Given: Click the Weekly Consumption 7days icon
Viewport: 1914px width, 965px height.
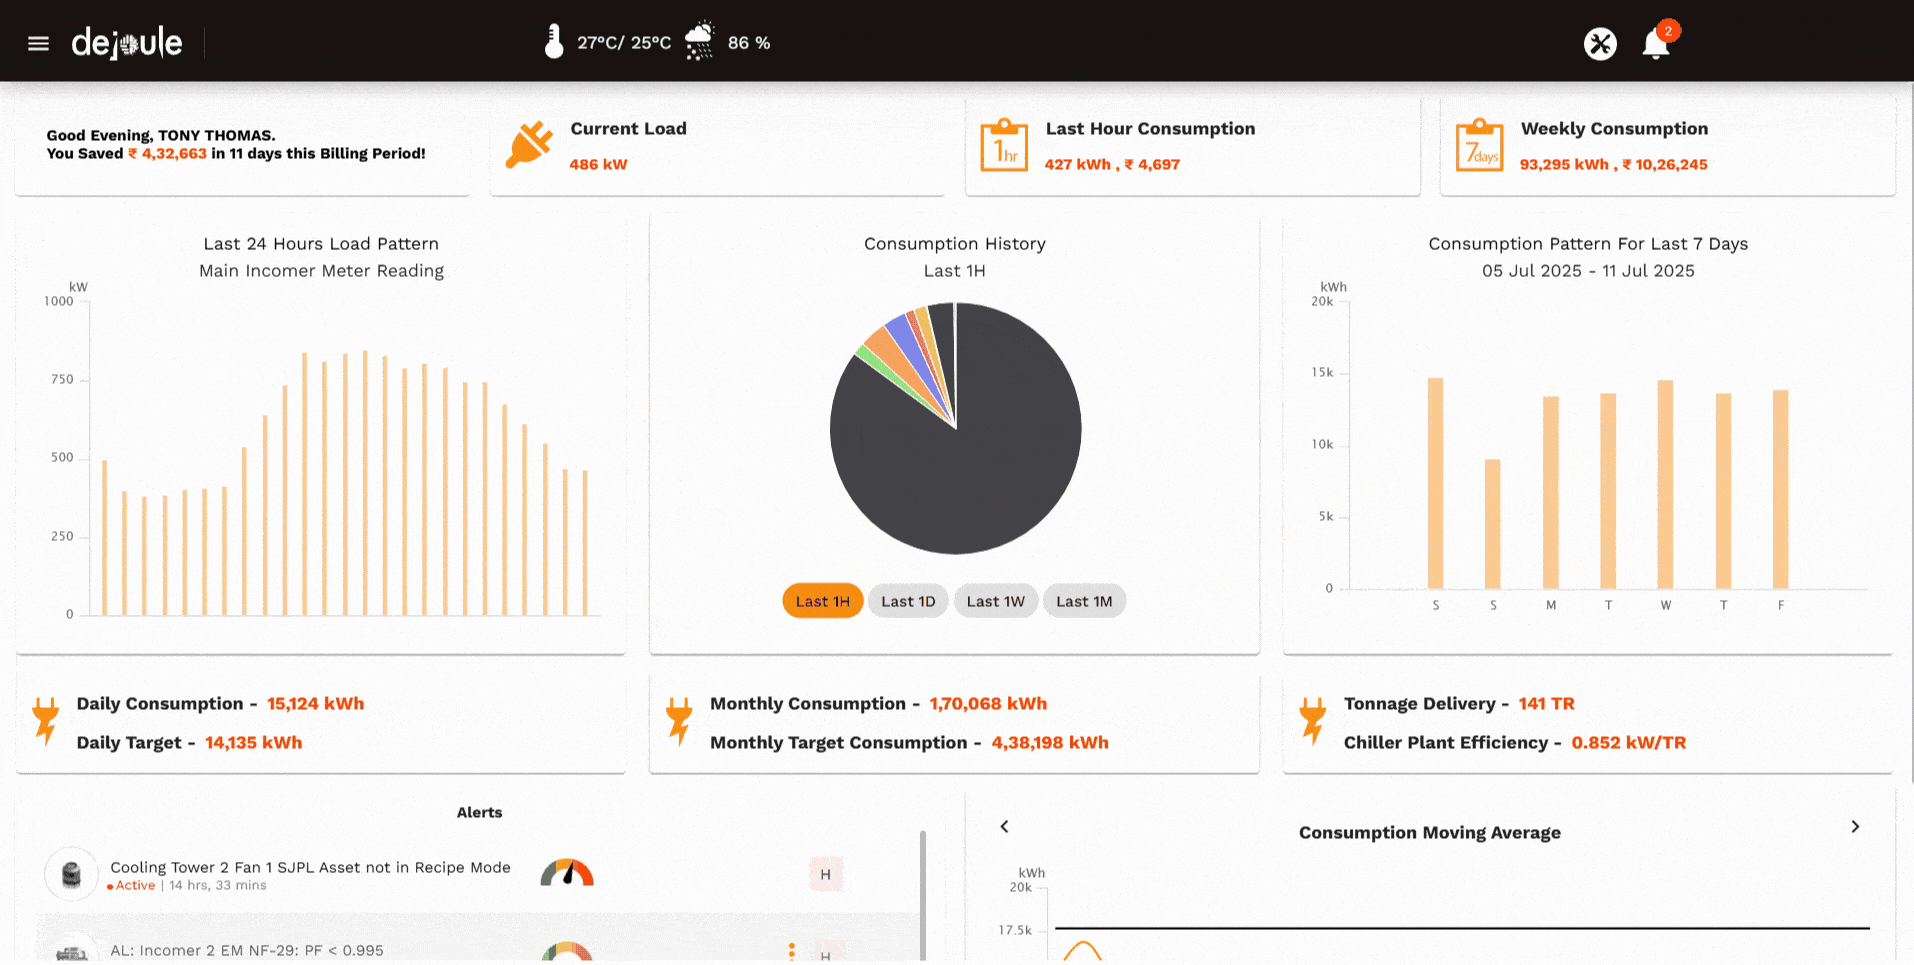Looking at the screenshot, I should [1479, 146].
